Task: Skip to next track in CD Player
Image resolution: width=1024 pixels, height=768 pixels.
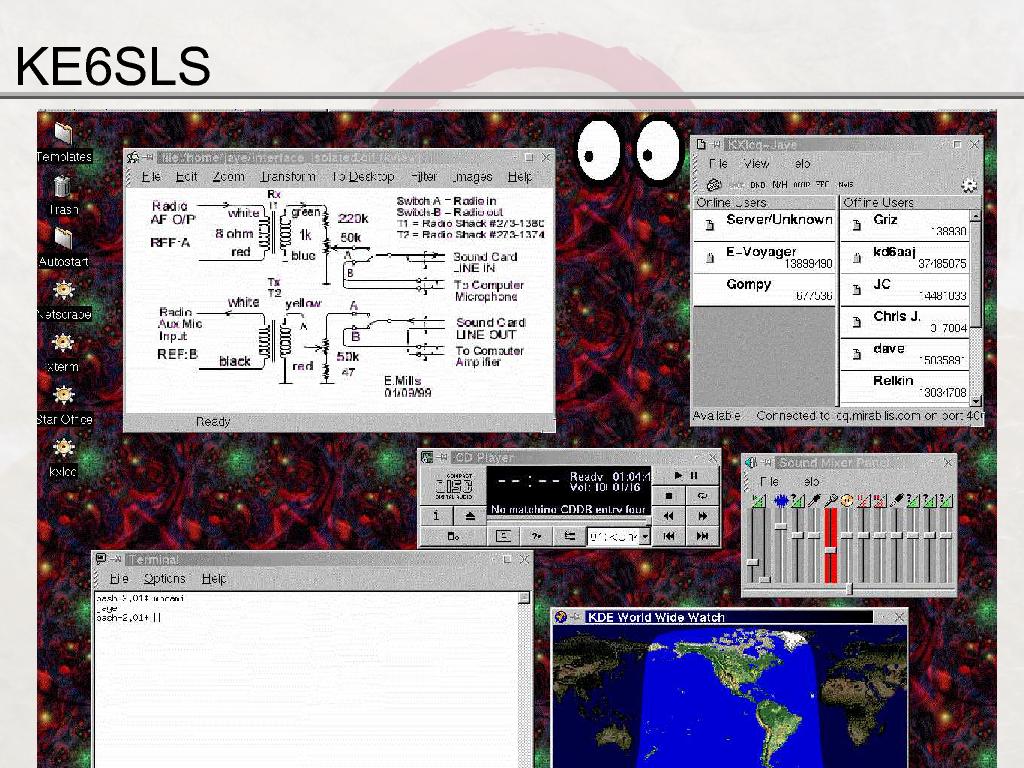Action: pyautogui.click(x=702, y=536)
